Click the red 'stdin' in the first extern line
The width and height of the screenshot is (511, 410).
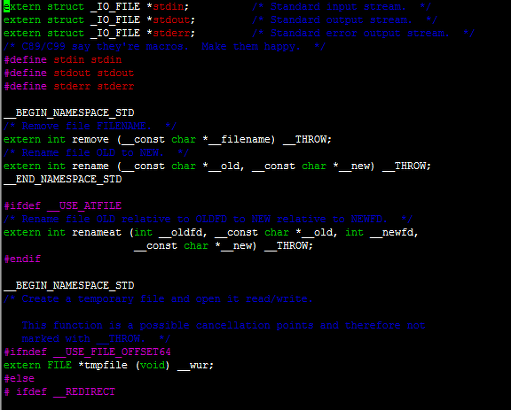168,7
